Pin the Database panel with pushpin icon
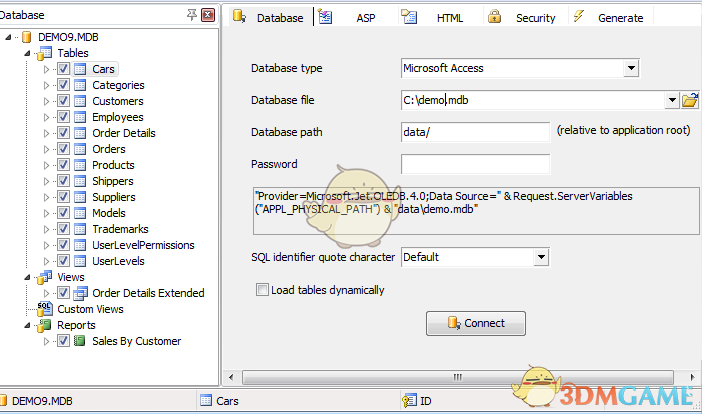704x414 pixels. 192,15
